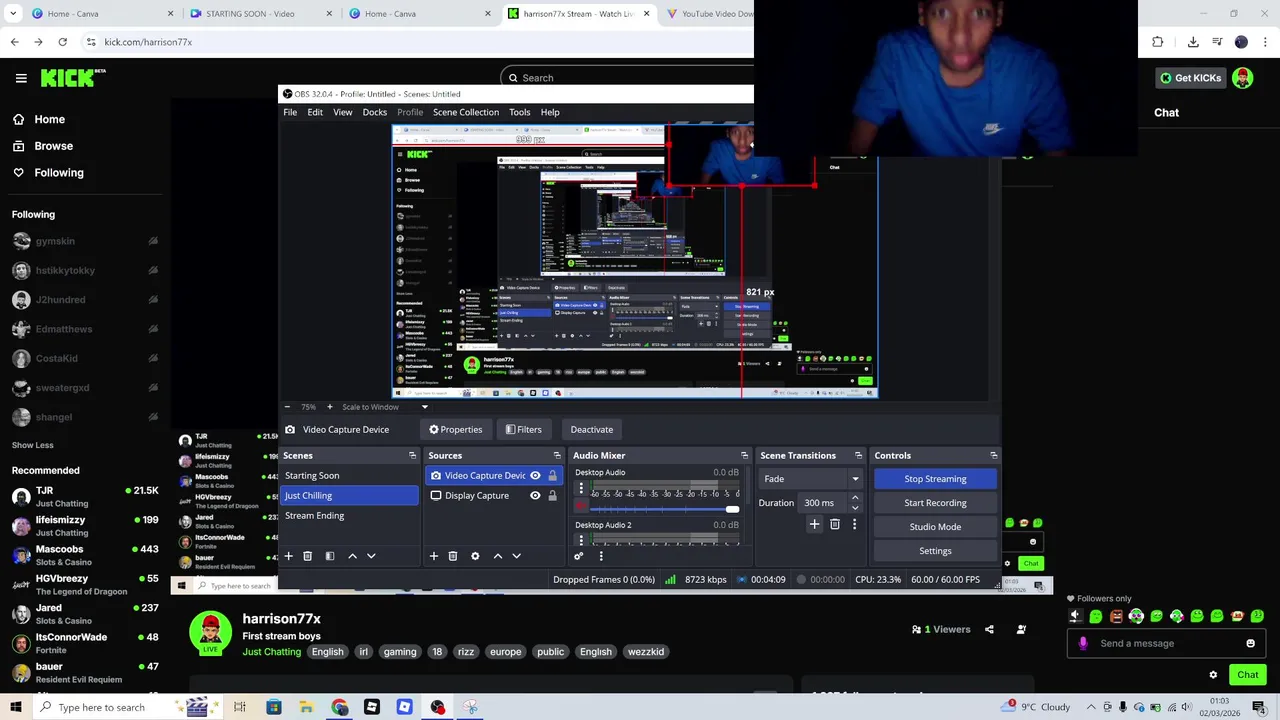Open the OBS Tools menu
1280x720 pixels.
520,112
